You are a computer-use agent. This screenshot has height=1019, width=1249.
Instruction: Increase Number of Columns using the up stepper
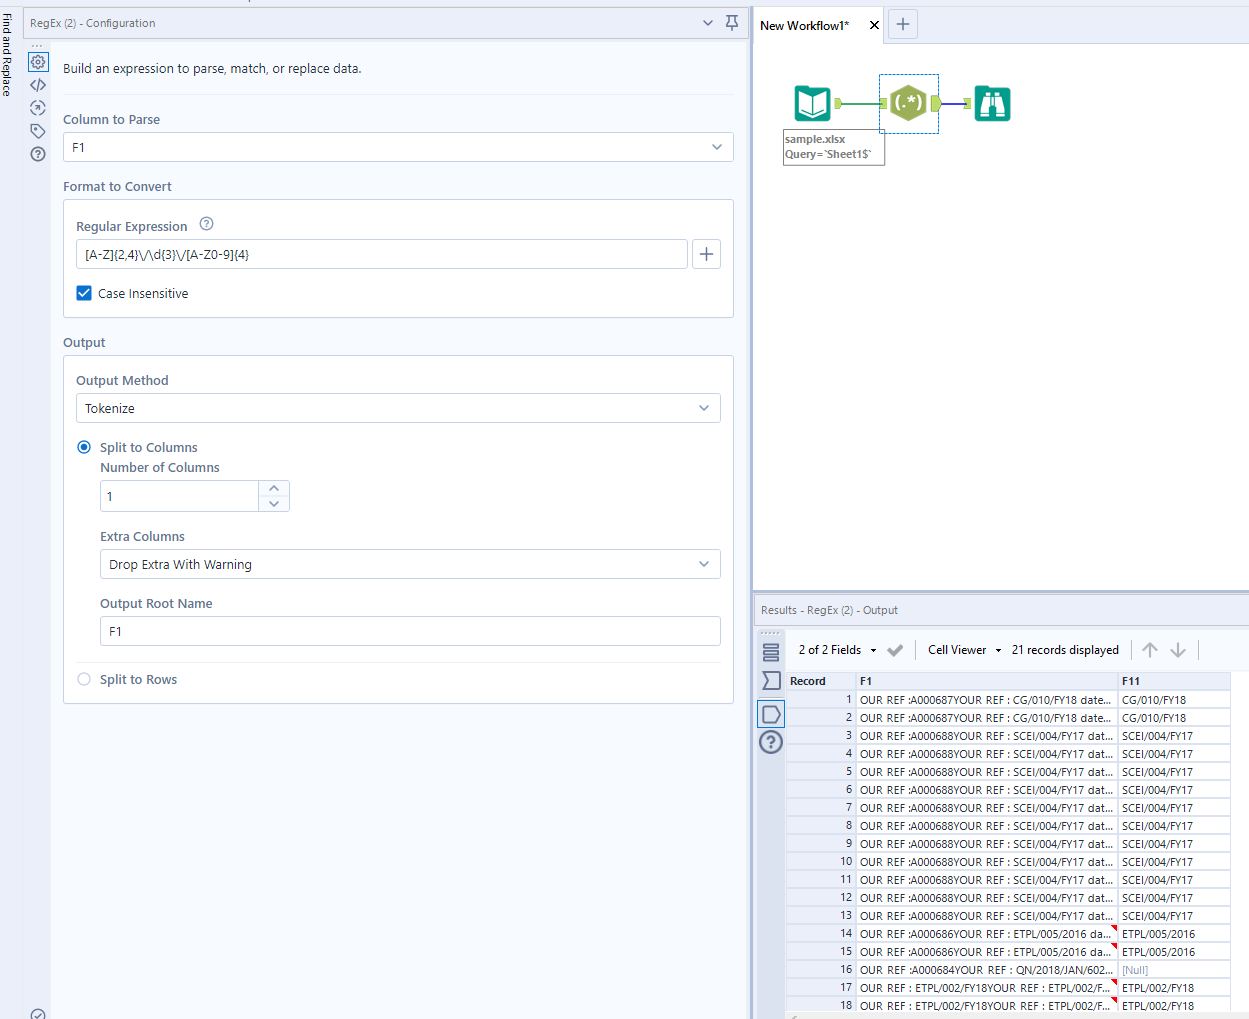[273, 488]
